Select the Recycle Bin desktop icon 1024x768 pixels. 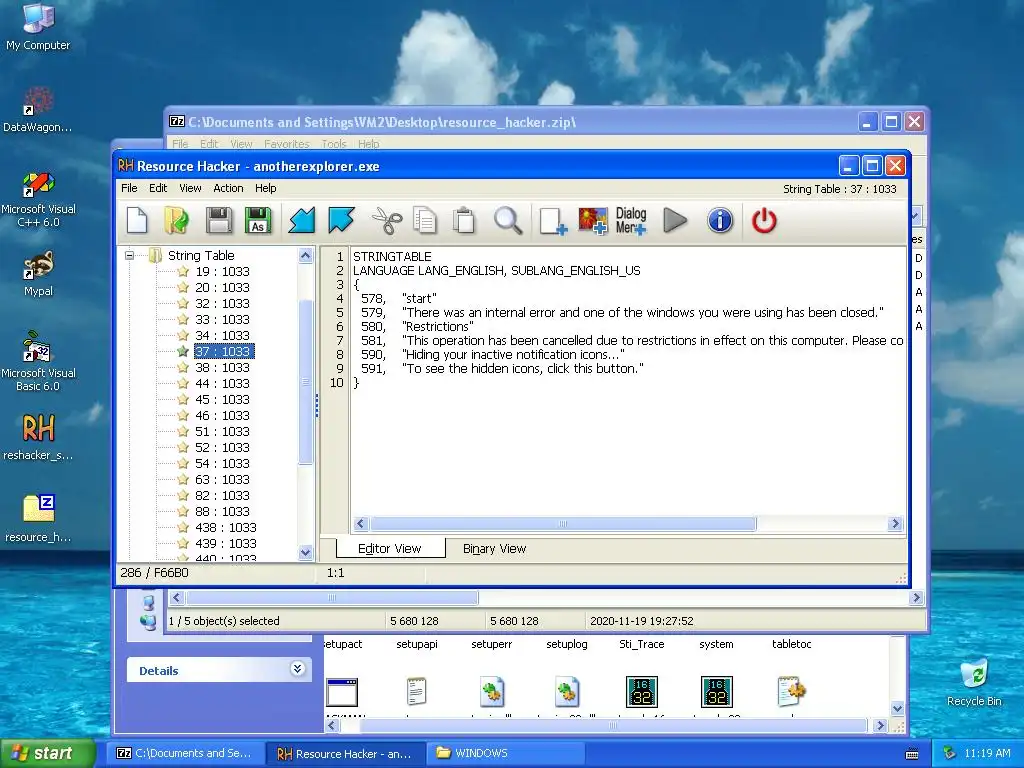point(974,682)
